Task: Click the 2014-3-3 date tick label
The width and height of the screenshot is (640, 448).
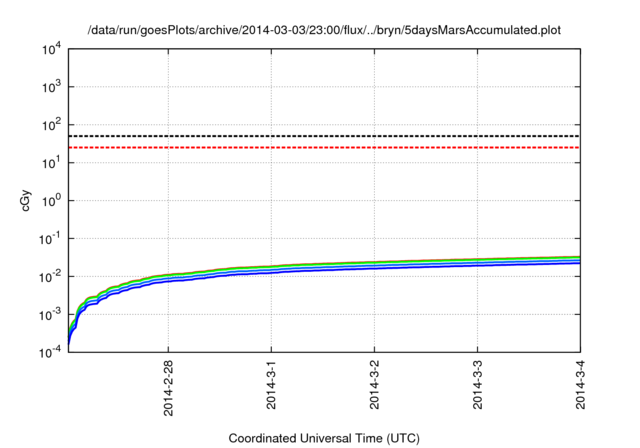Action: pos(478,384)
